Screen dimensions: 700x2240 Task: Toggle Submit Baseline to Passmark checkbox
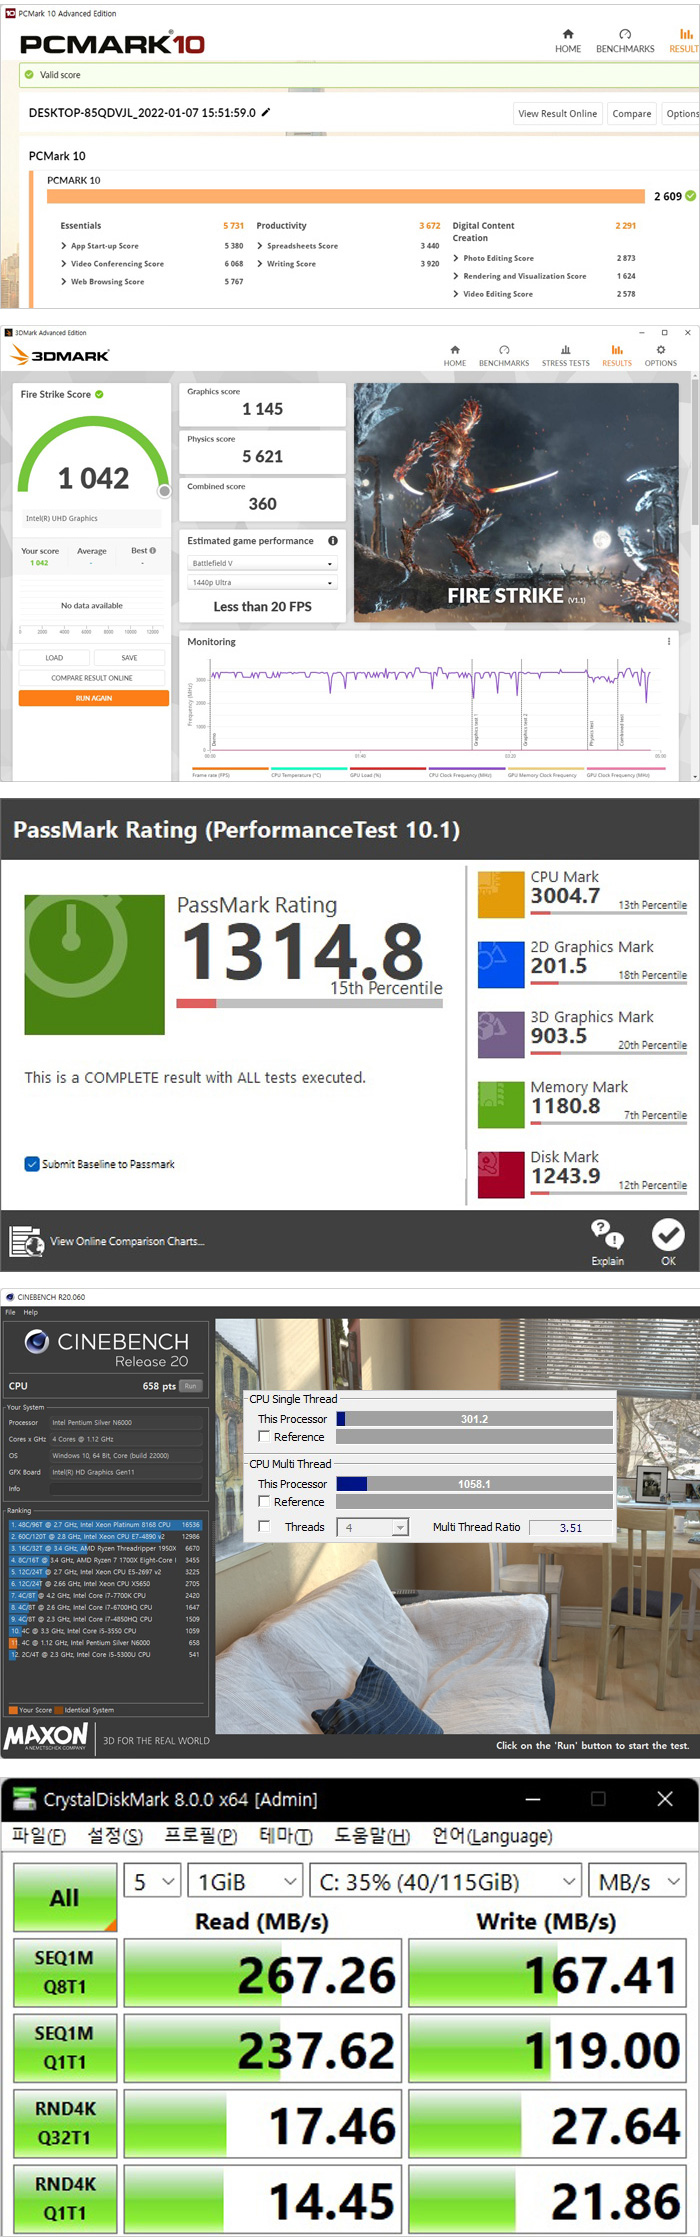tap(32, 1164)
